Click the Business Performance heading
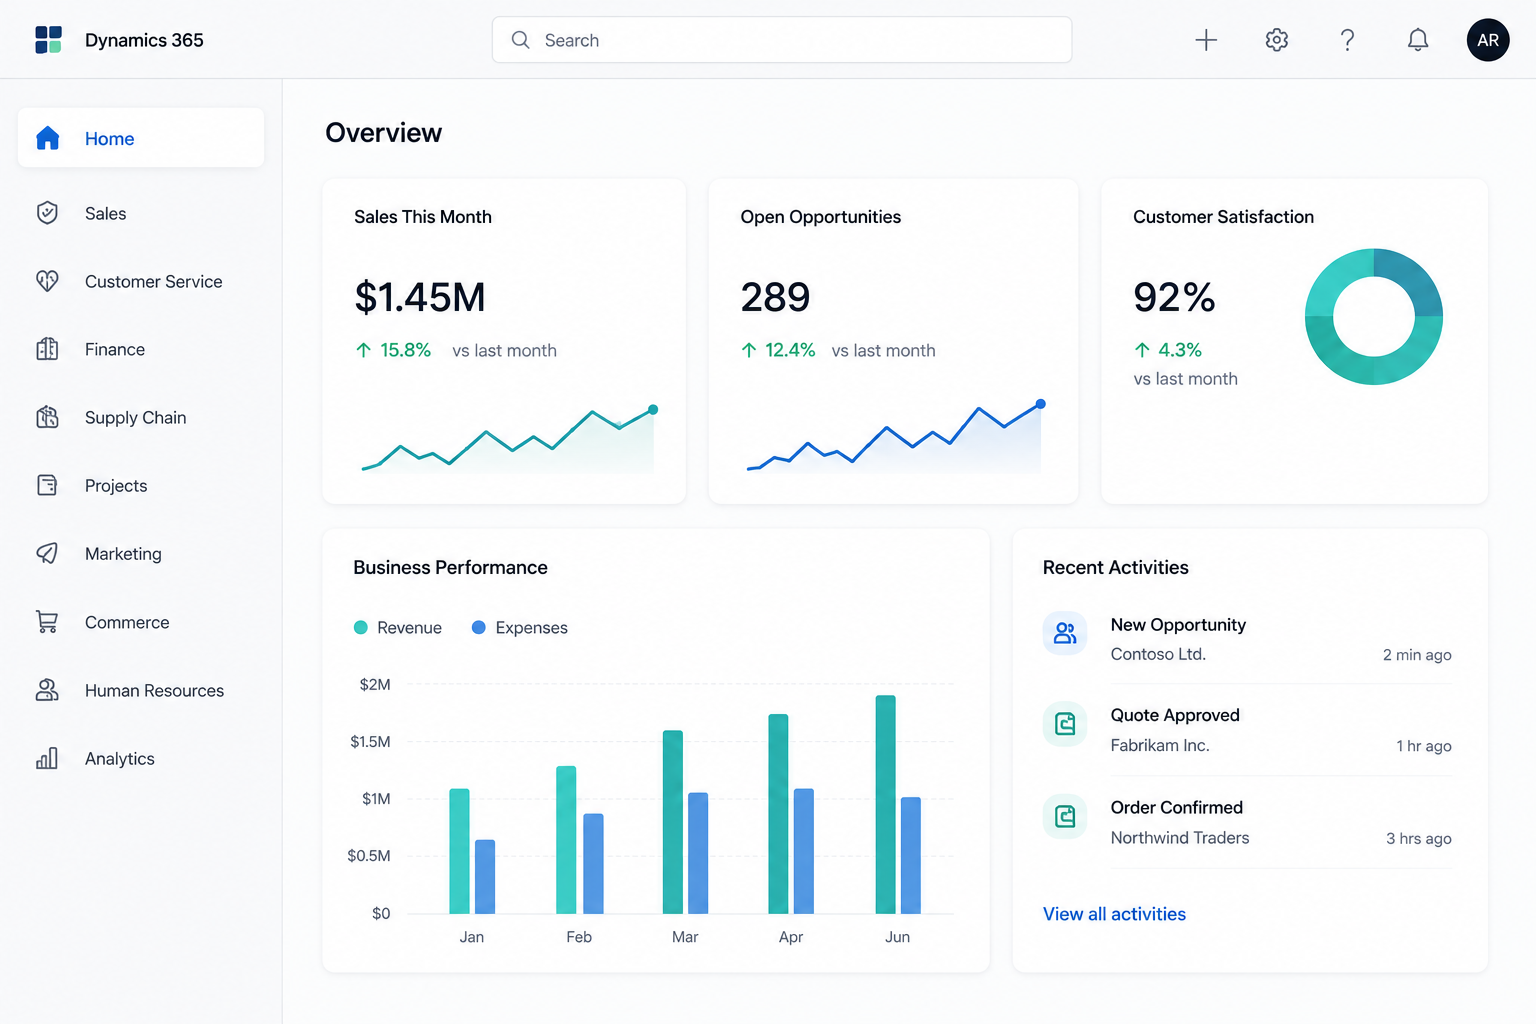This screenshot has width=1536, height=1024. tap(450, 567)
